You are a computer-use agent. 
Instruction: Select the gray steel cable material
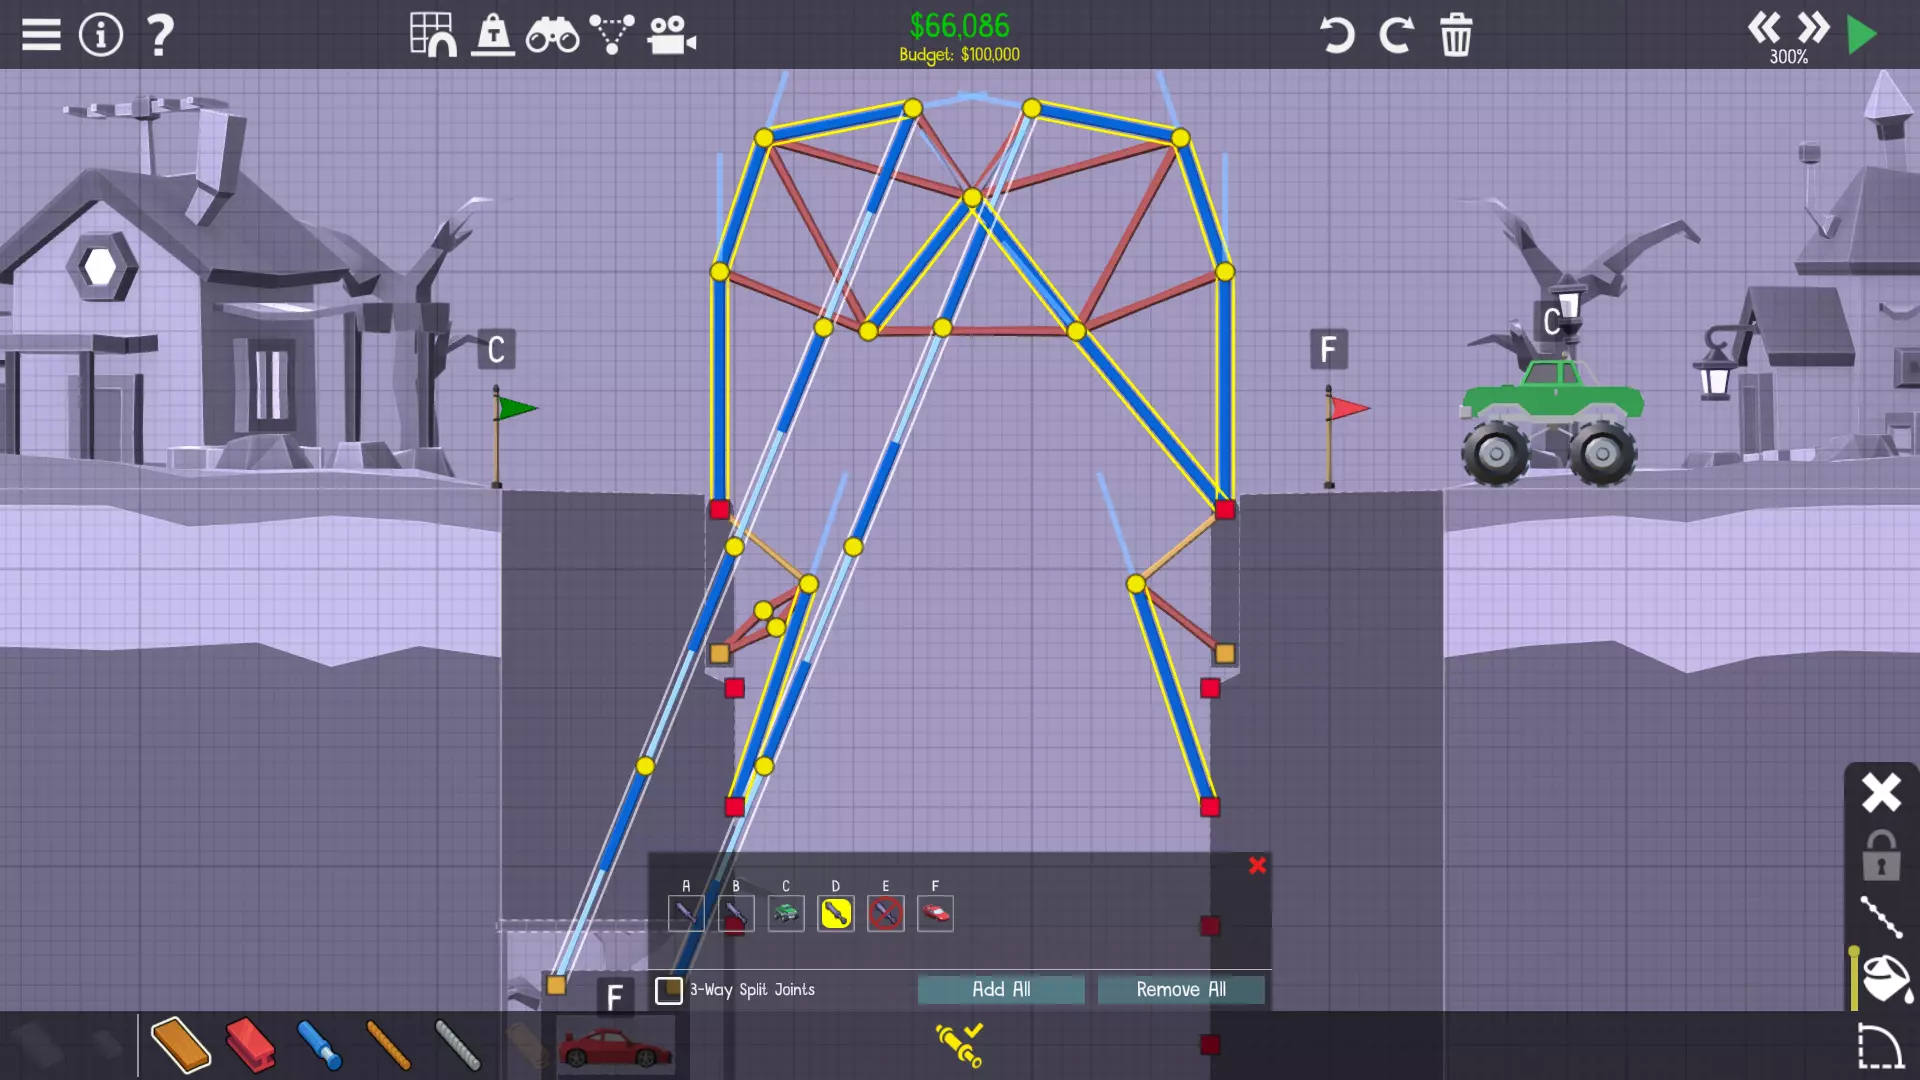click(x=458, y=1045)
